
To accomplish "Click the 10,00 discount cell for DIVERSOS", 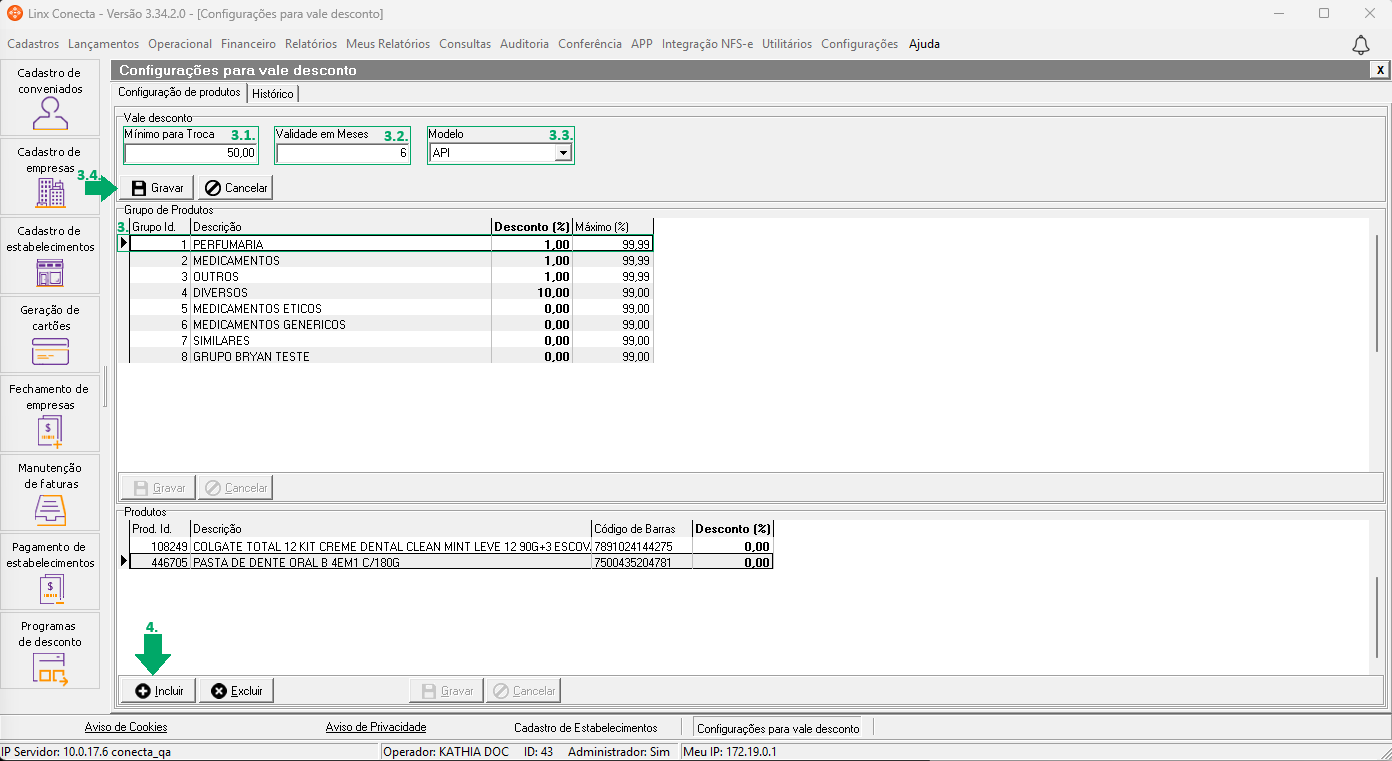I will tap(532, 292).
